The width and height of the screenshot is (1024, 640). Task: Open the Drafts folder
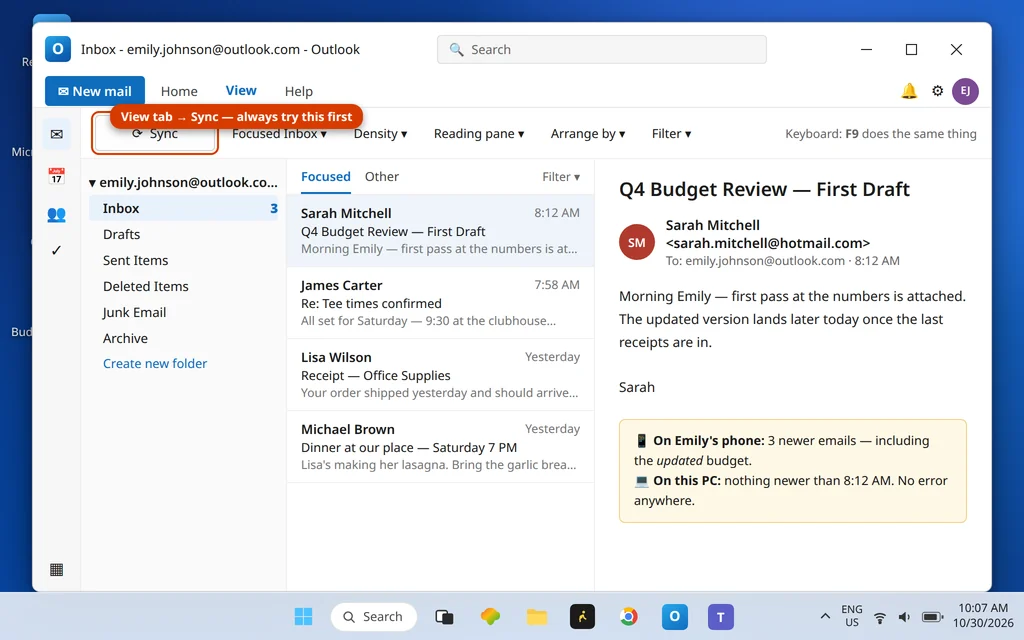click(184, 234)
